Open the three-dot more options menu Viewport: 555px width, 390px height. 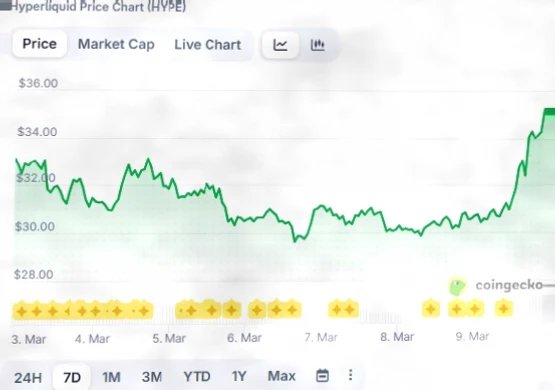click(x=350, y=375)
